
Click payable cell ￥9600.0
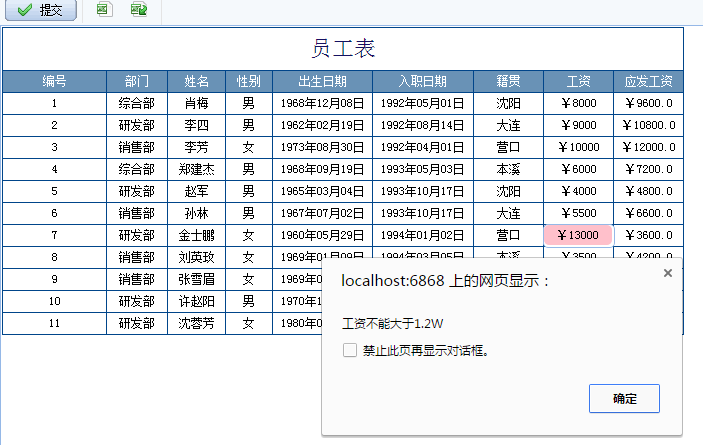click(648, 104)
